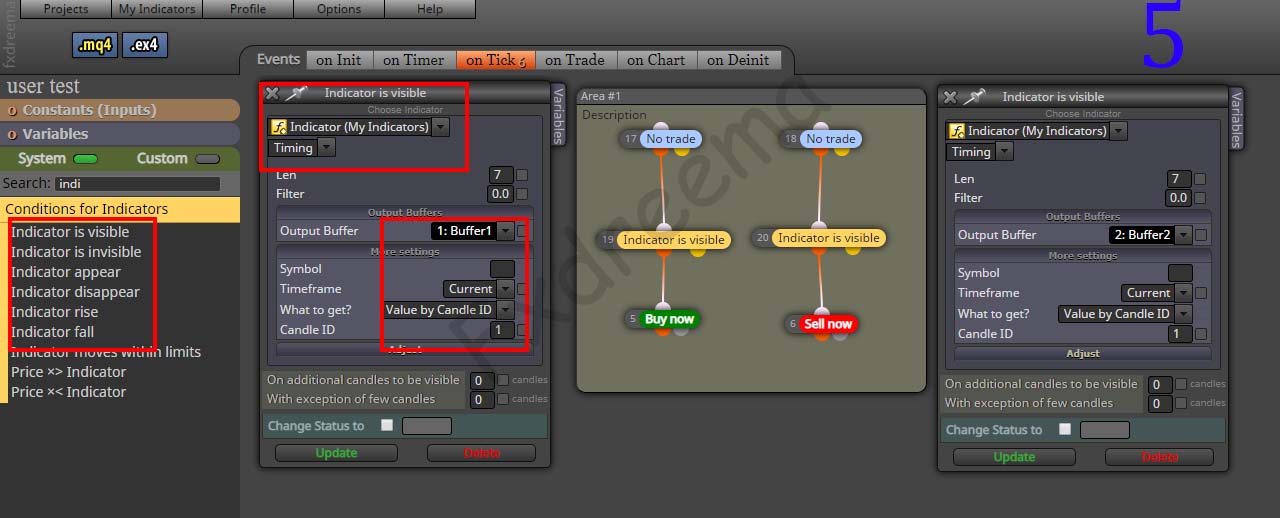Close the Buffer1 Indicator is visible panel
Screen dimensions: 1280x518
coord(272,93)
